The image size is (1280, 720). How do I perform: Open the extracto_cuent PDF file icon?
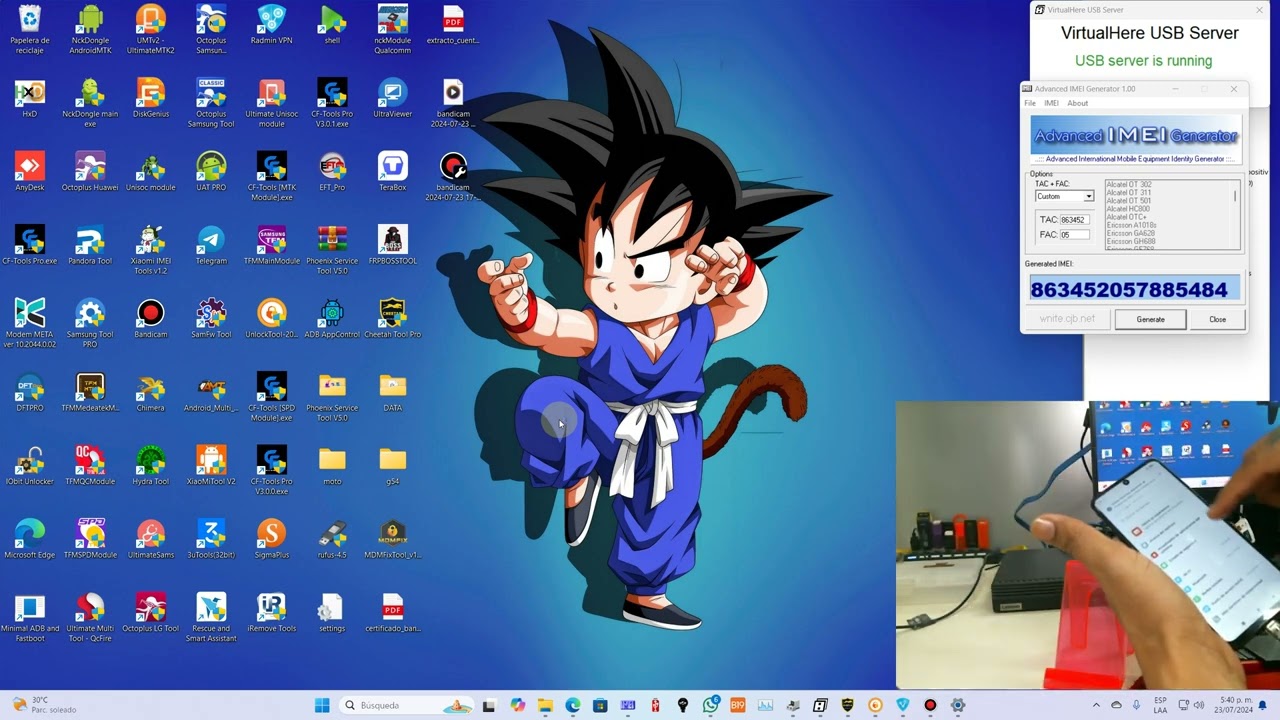click(453, 25)
